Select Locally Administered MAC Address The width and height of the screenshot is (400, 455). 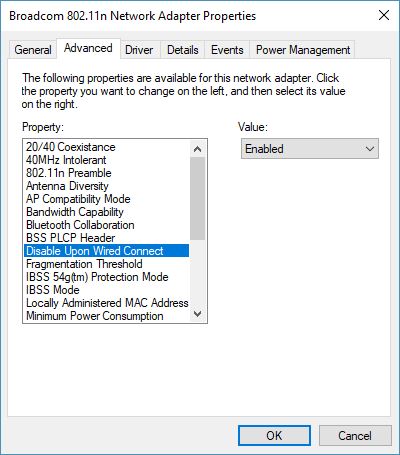coord(106,303)
